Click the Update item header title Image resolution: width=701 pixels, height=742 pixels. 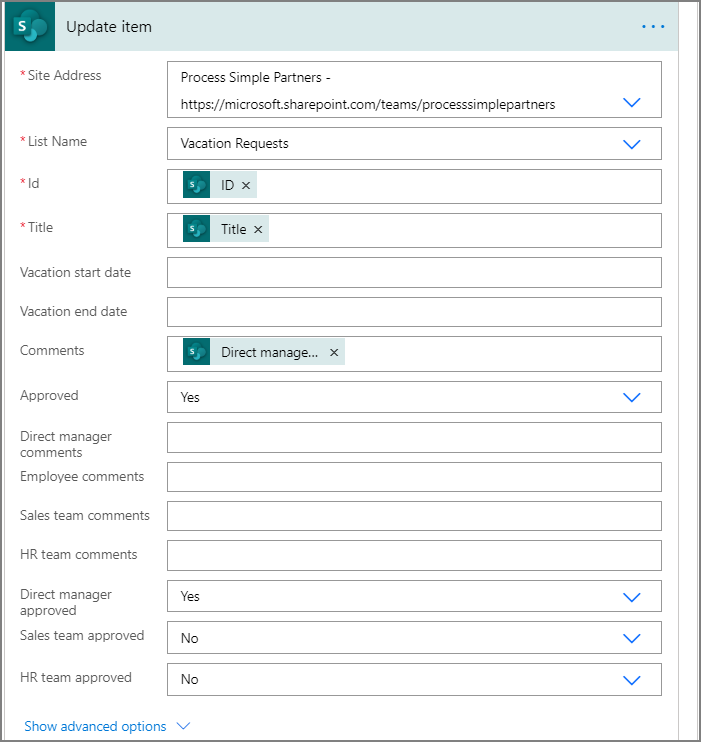(109, 27)
